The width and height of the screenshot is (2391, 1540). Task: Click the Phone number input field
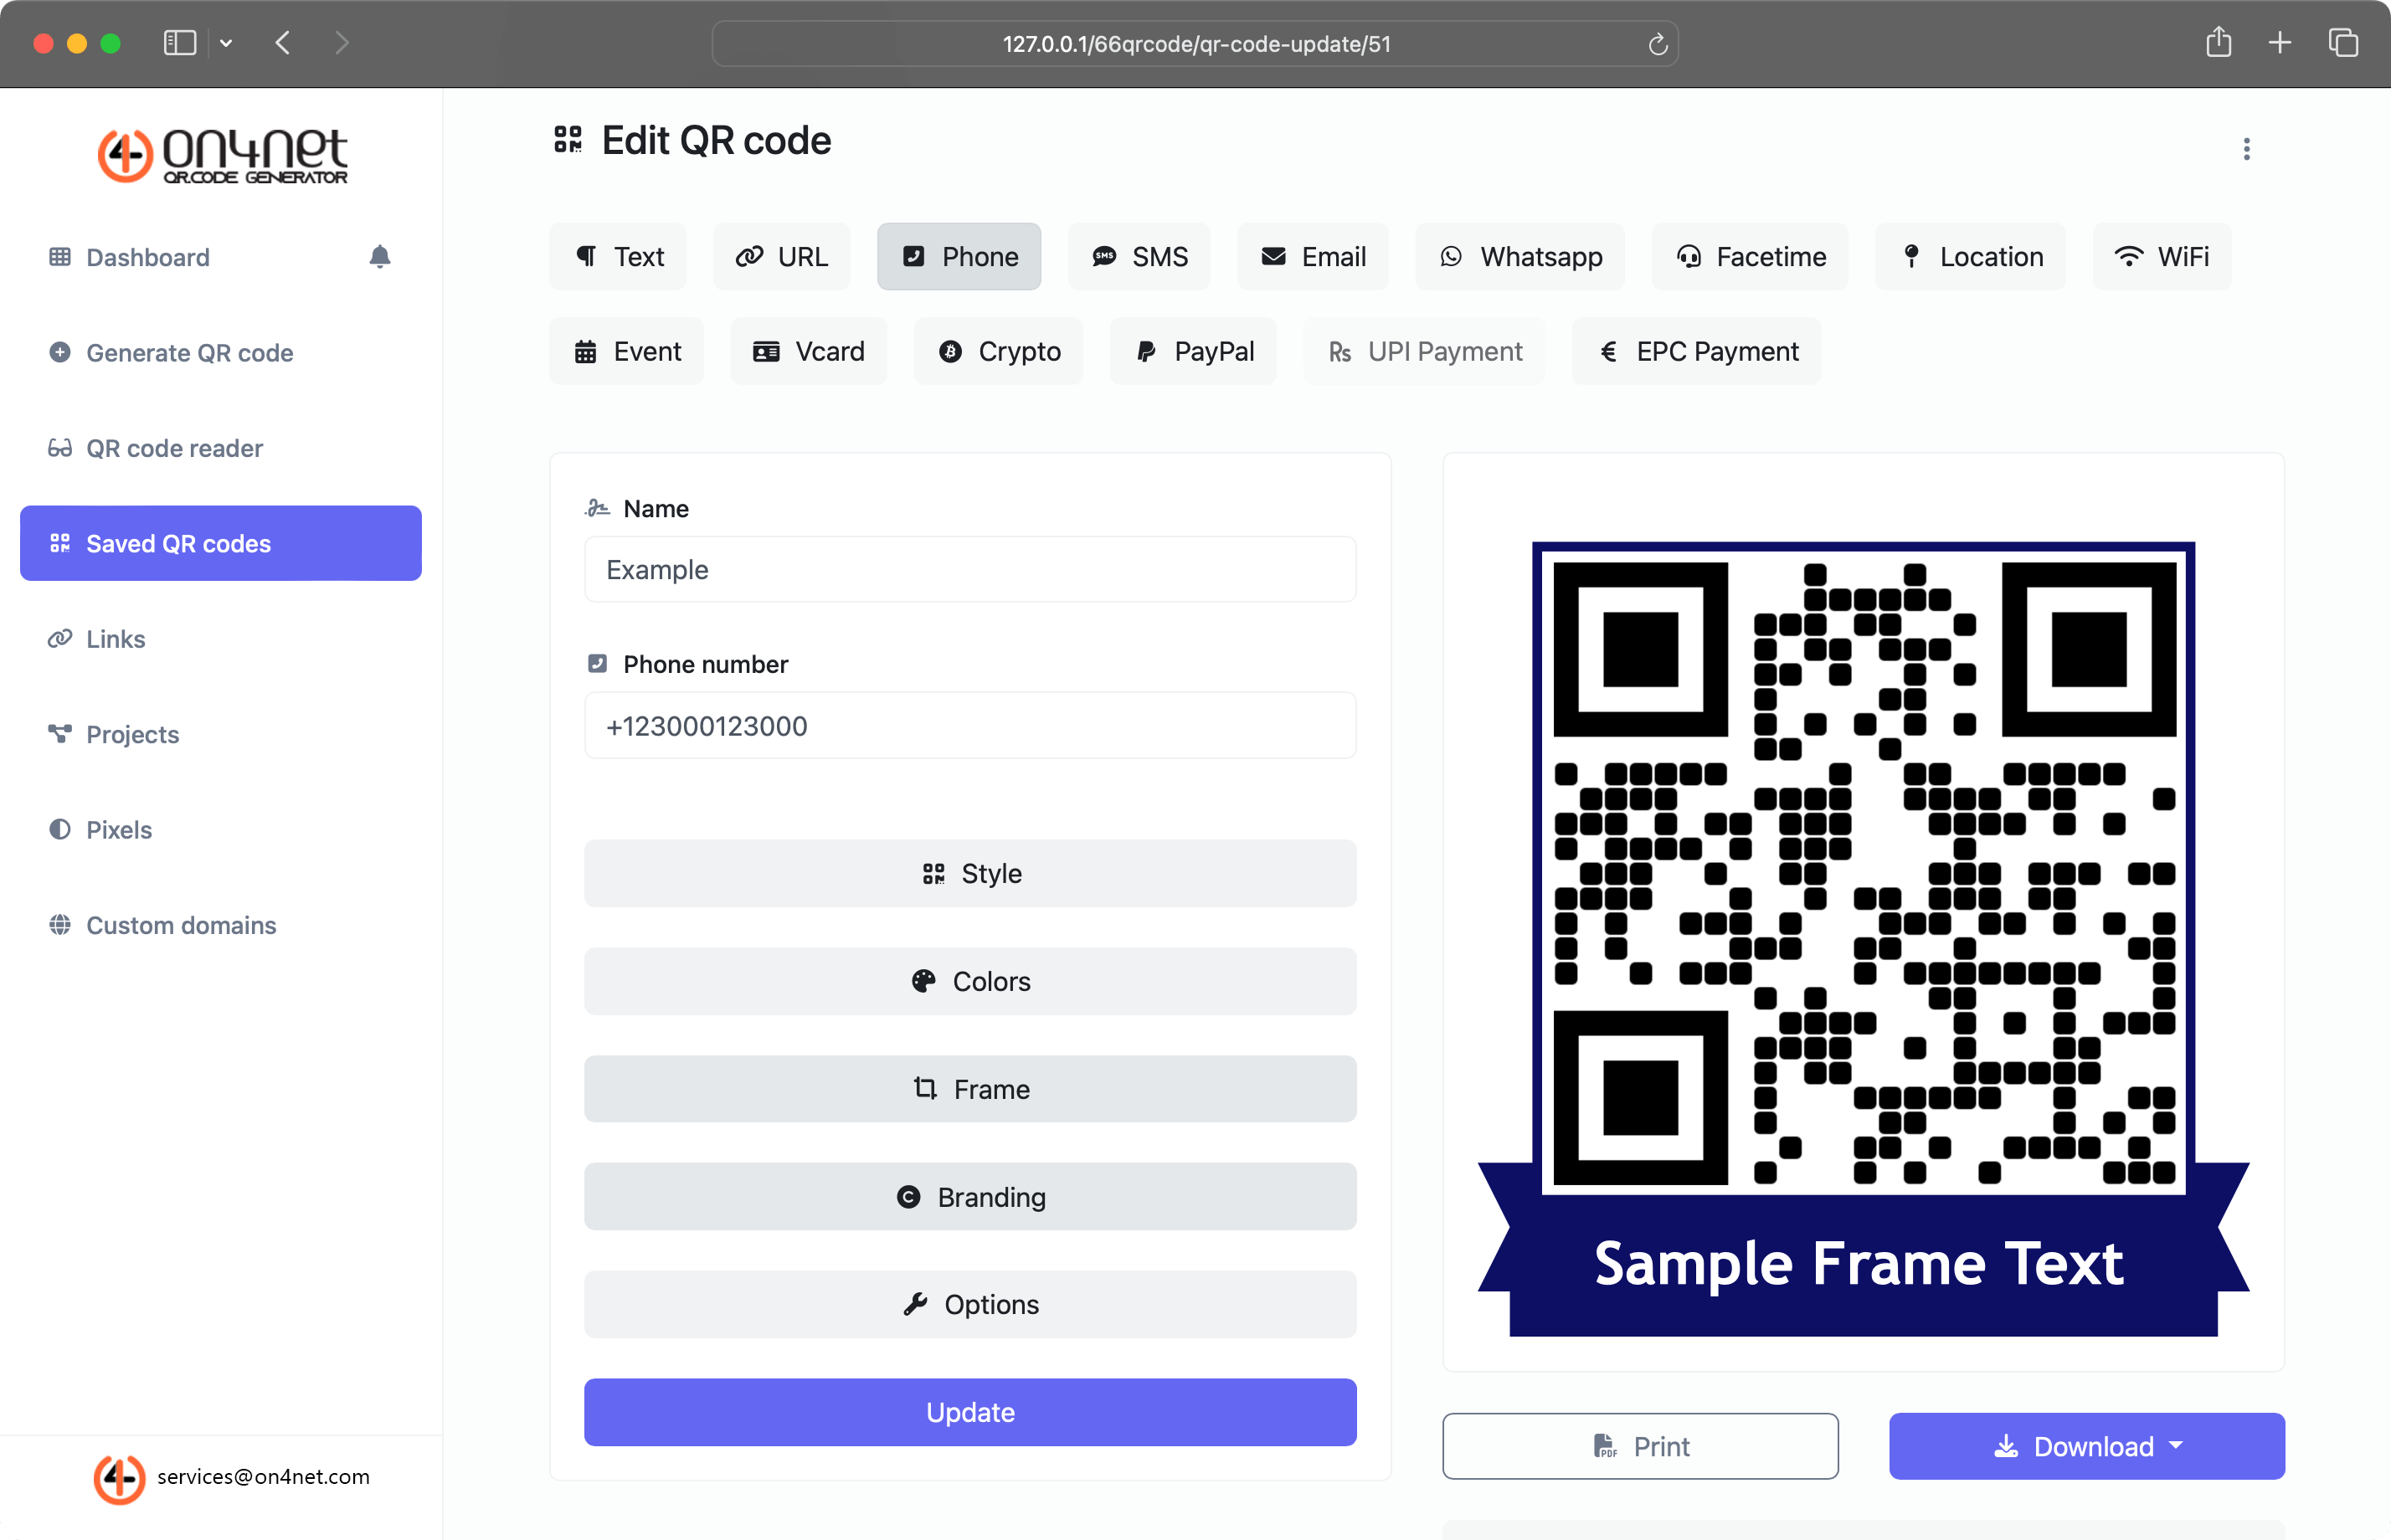(970, 726)
